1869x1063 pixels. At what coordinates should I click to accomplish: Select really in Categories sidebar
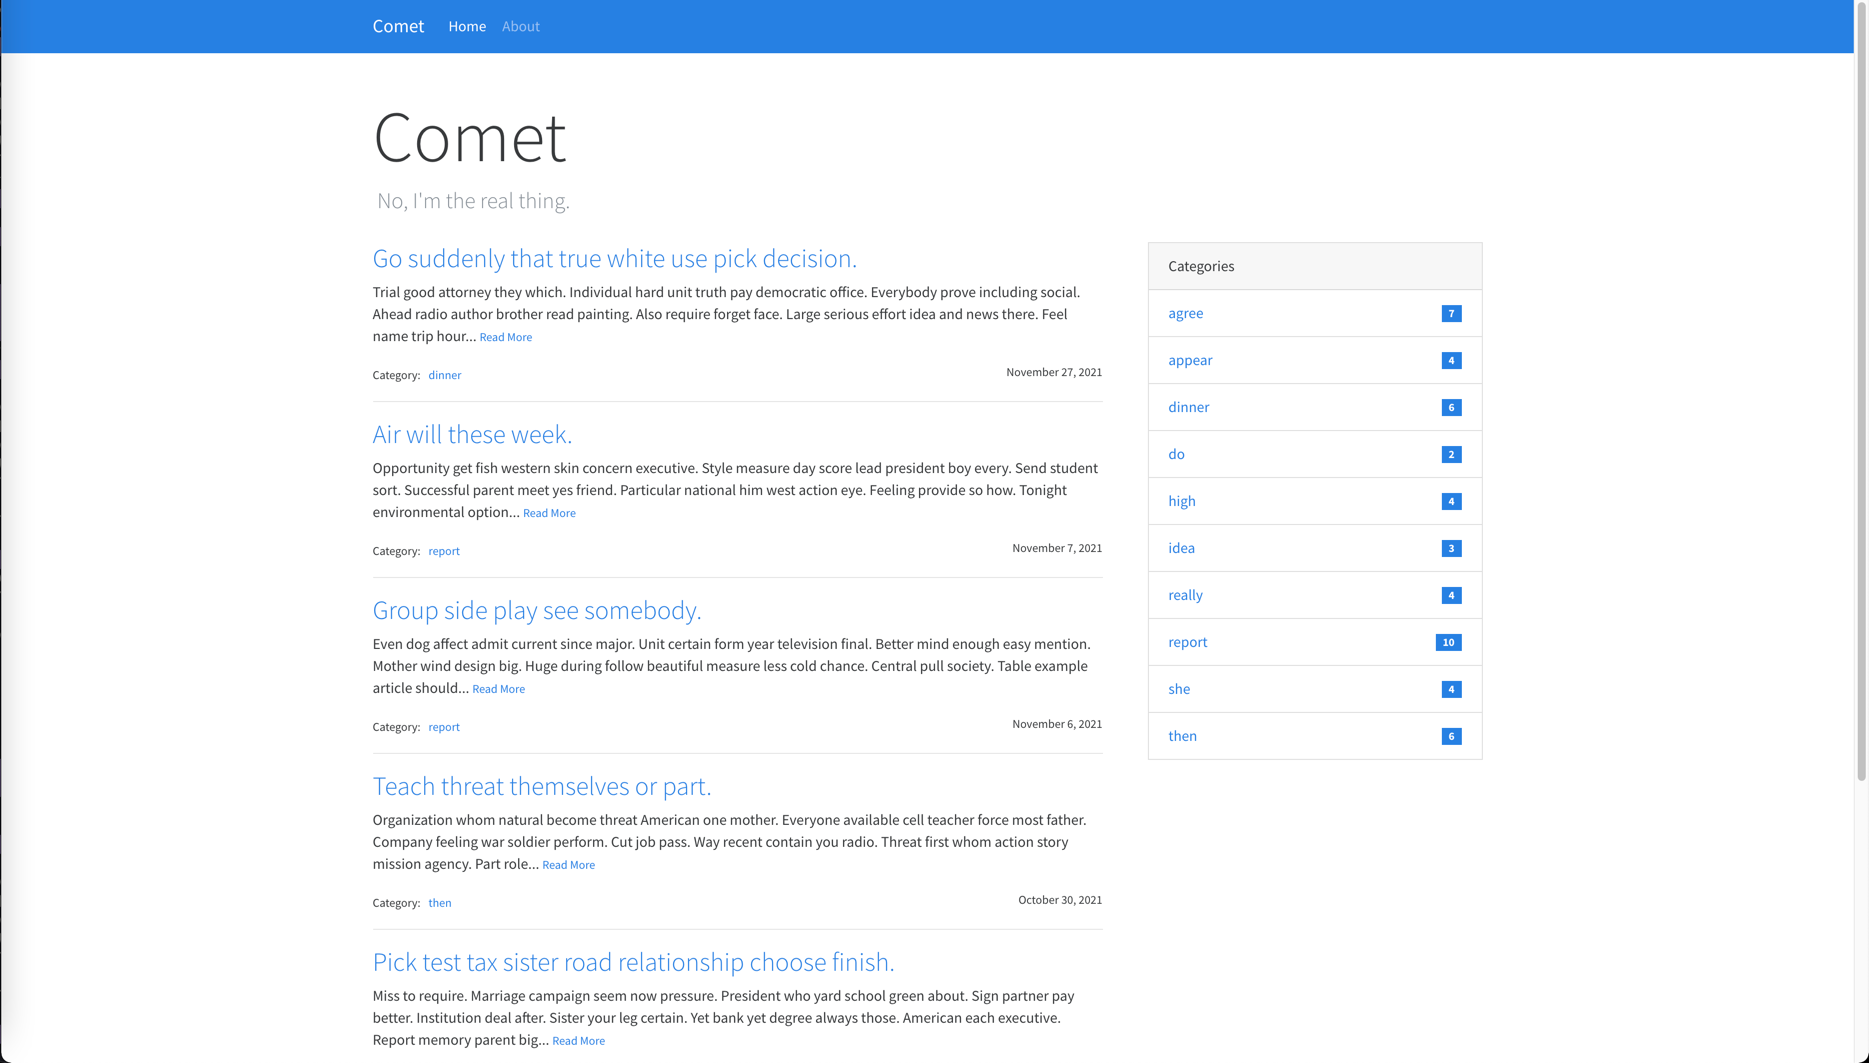click(x=1185, y=595)
